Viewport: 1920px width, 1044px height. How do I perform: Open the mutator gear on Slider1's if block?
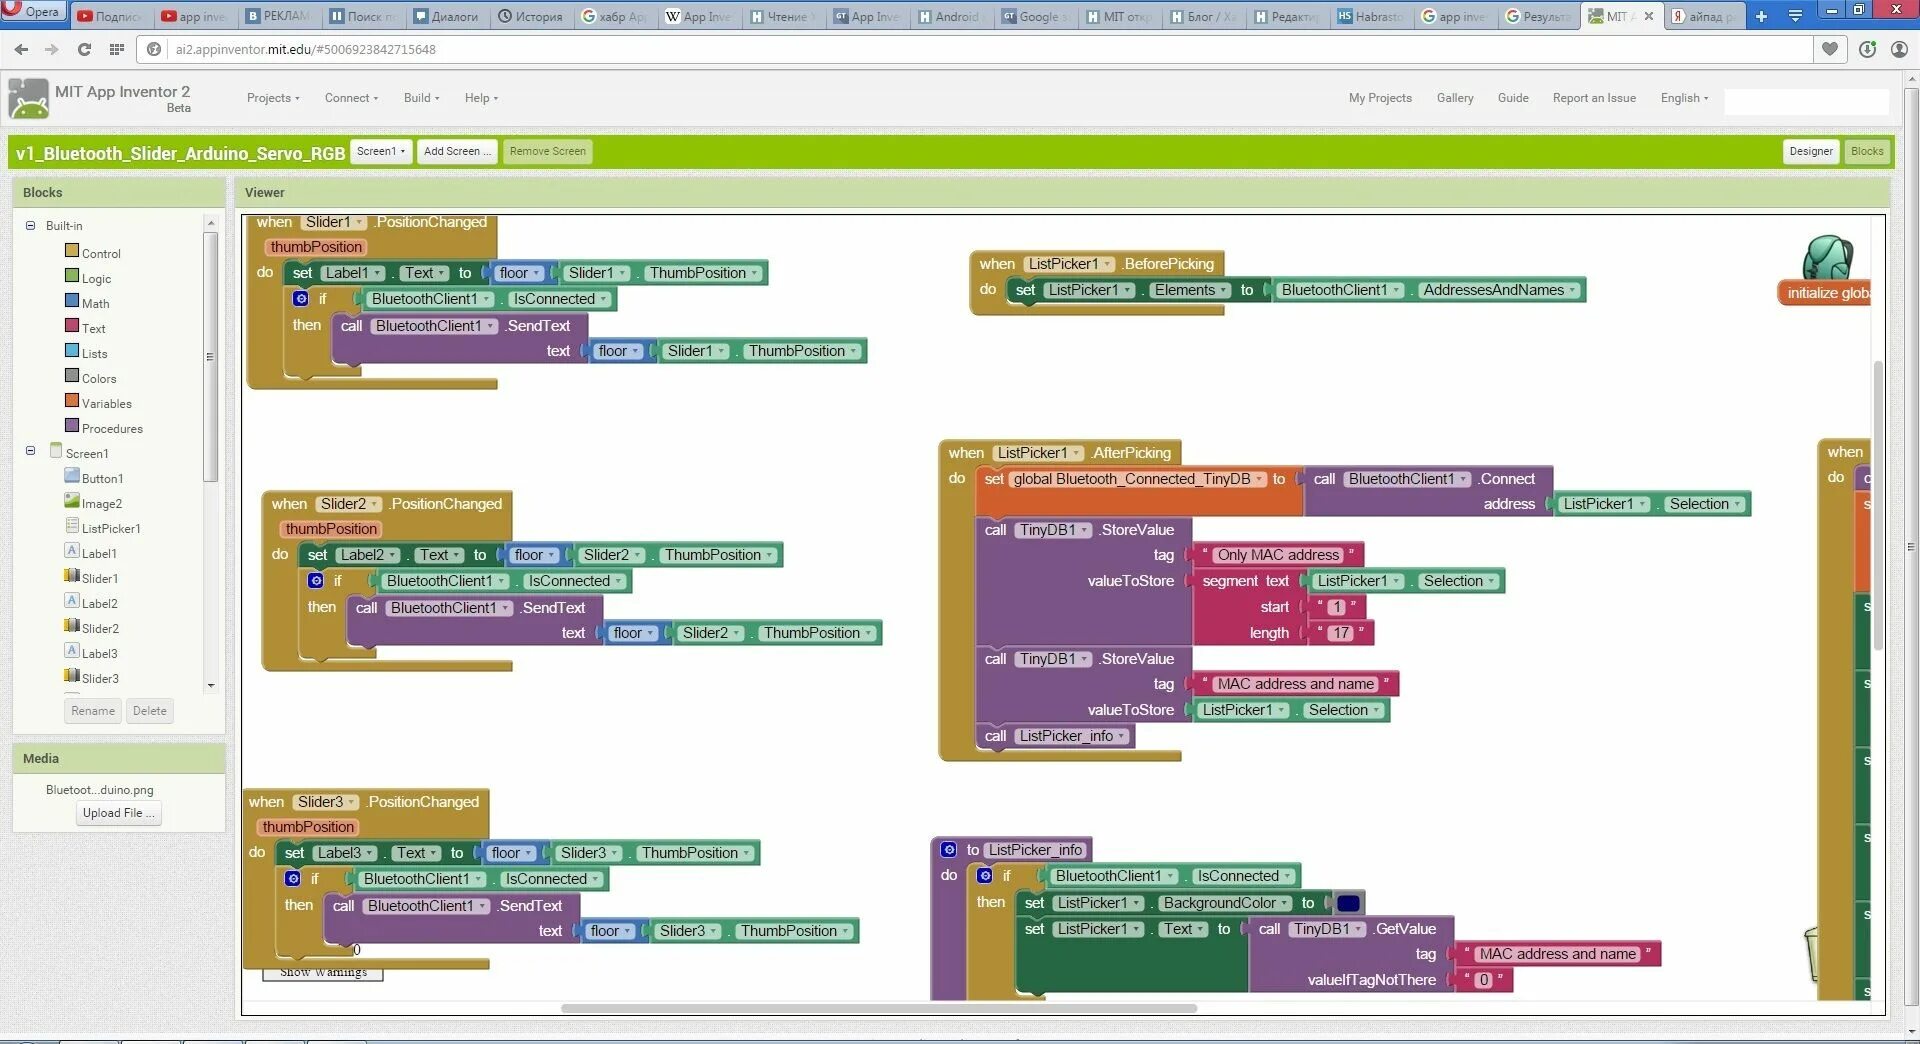pyautogui.click(x=301, y=299)
